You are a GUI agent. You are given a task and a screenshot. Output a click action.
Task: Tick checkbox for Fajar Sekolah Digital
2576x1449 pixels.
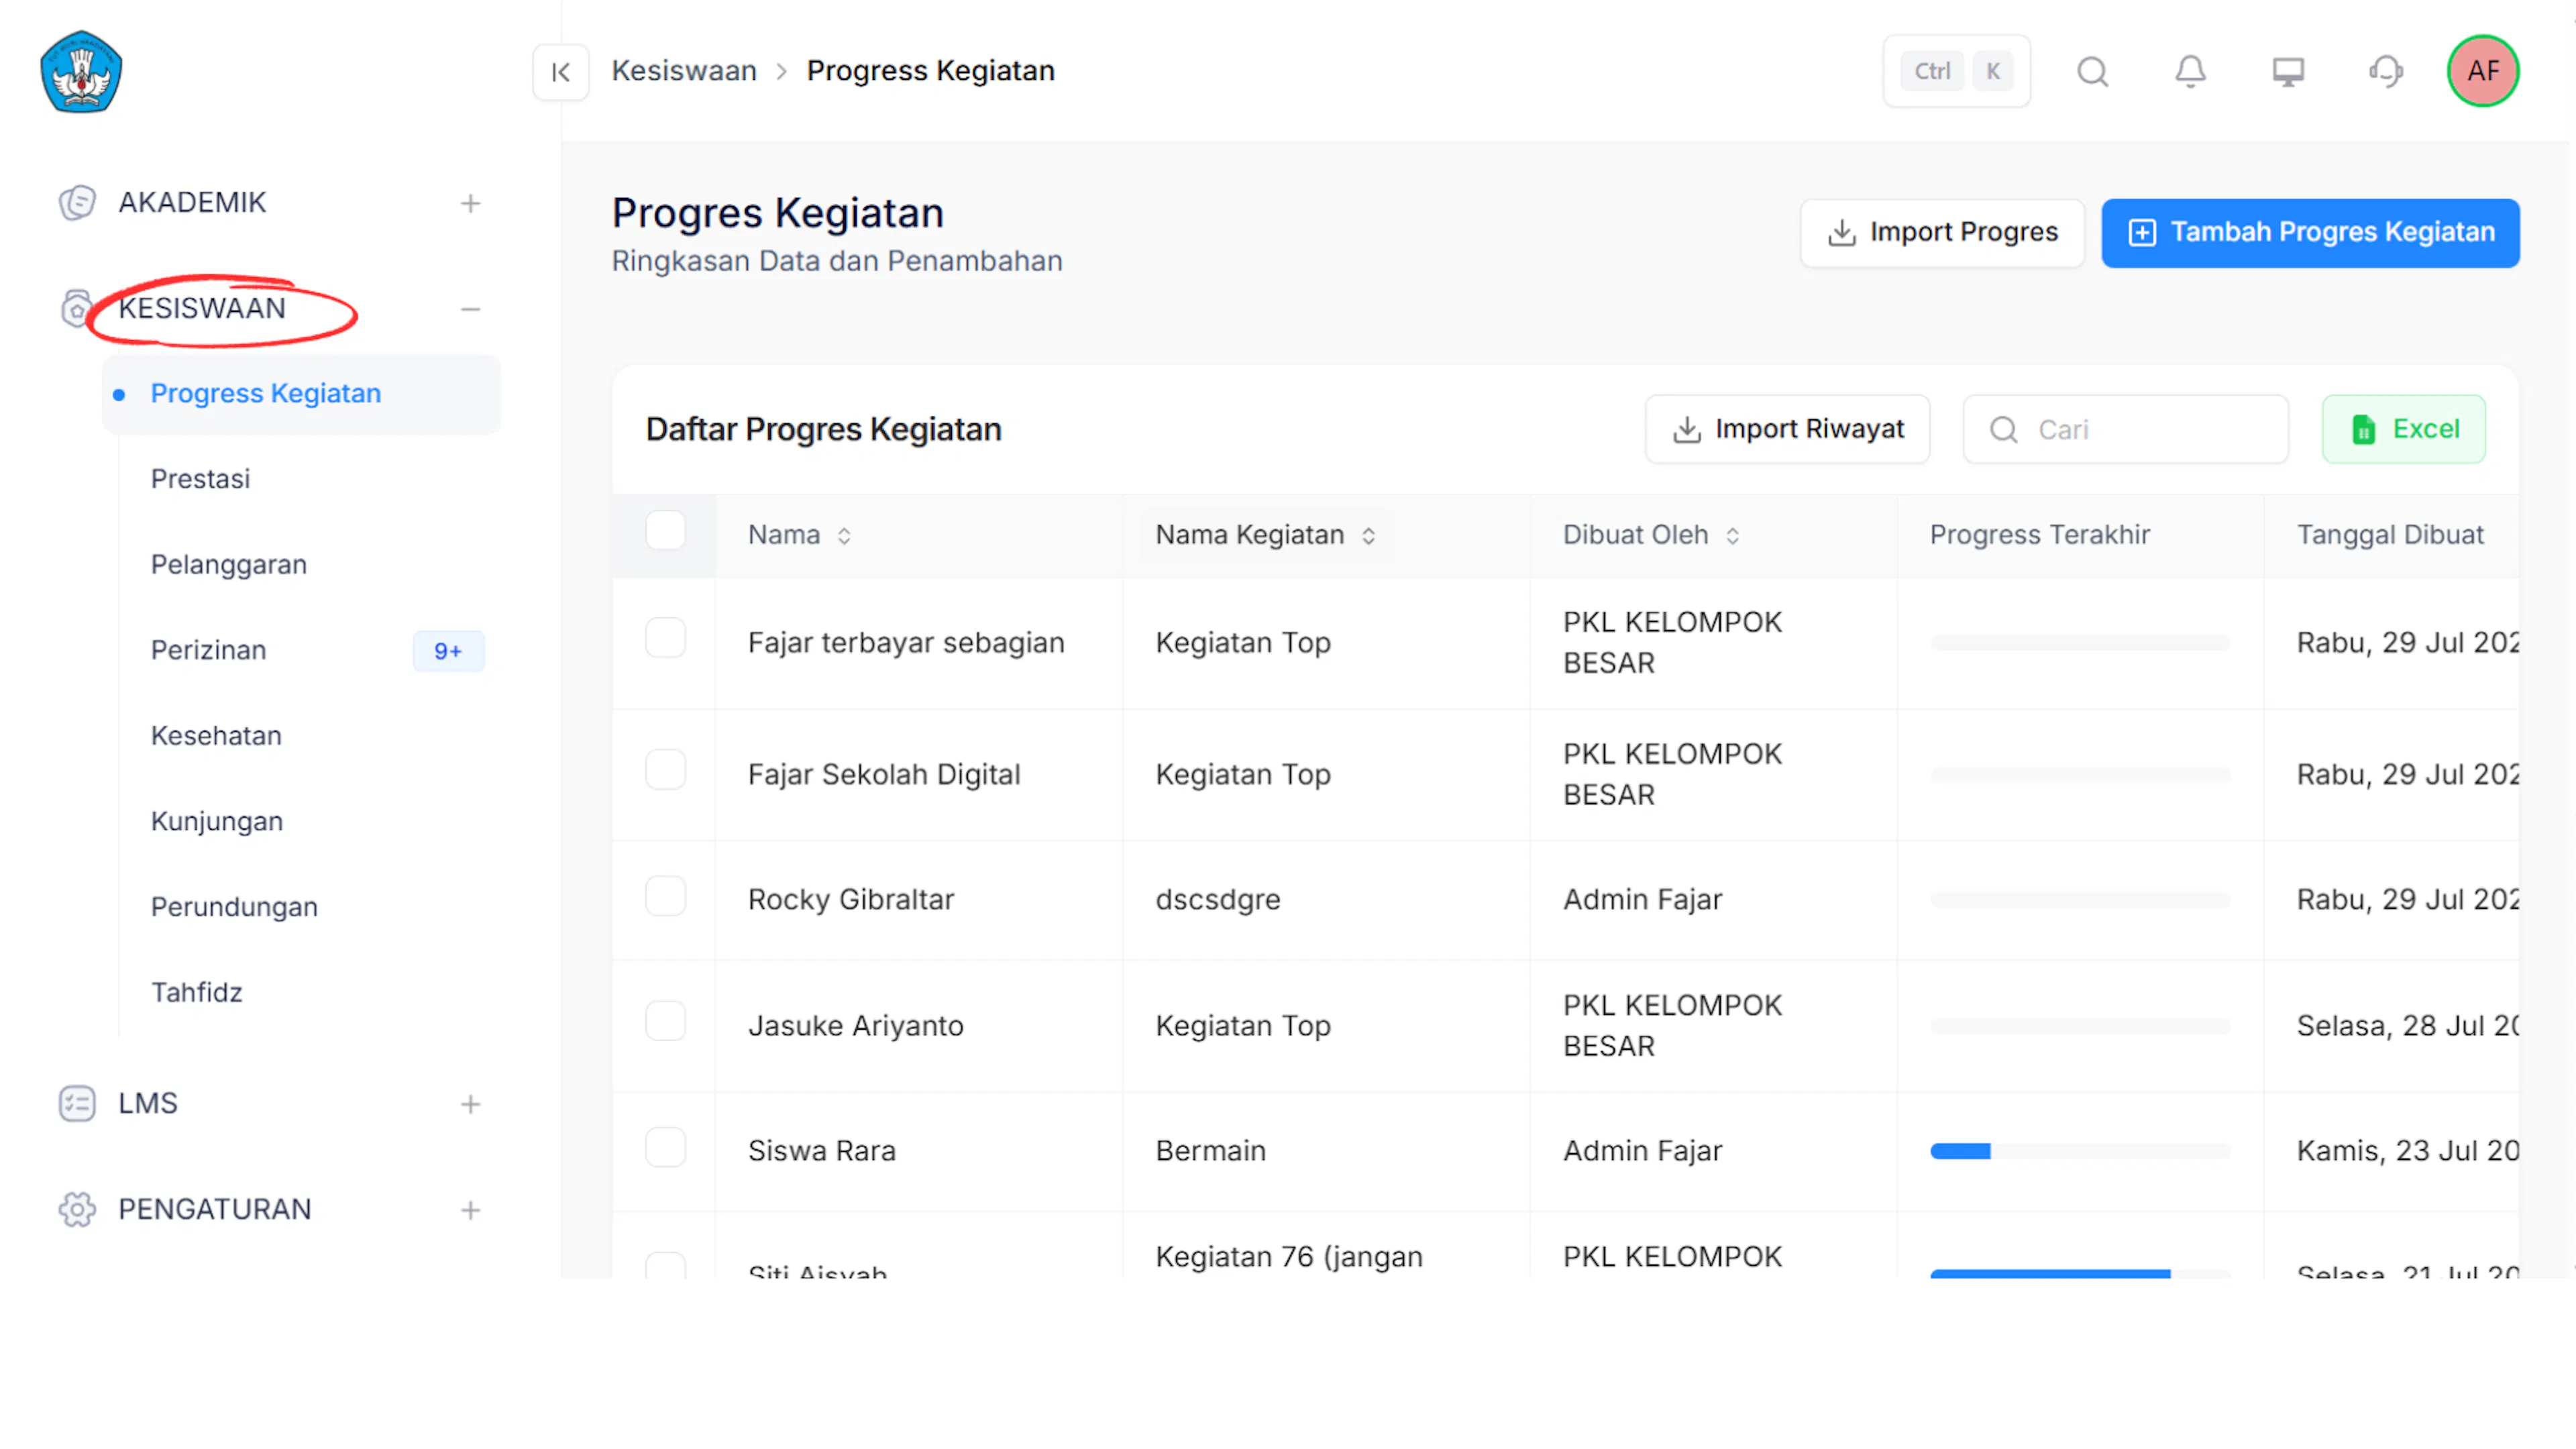[x=665, y=770]
